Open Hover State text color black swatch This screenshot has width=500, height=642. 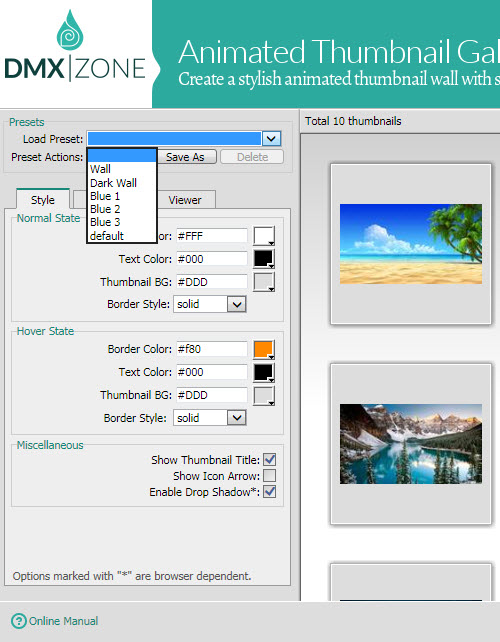click(x=264, y=372)
